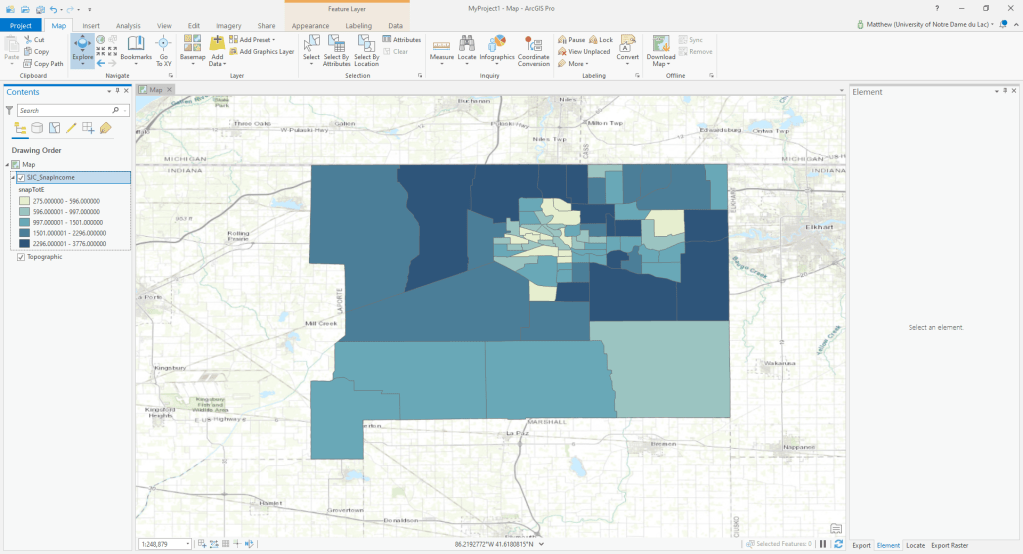The height and width of the screenshot is (554, 1023).
Task: Activate the Explore navigation tool
Action: (82, 48)
